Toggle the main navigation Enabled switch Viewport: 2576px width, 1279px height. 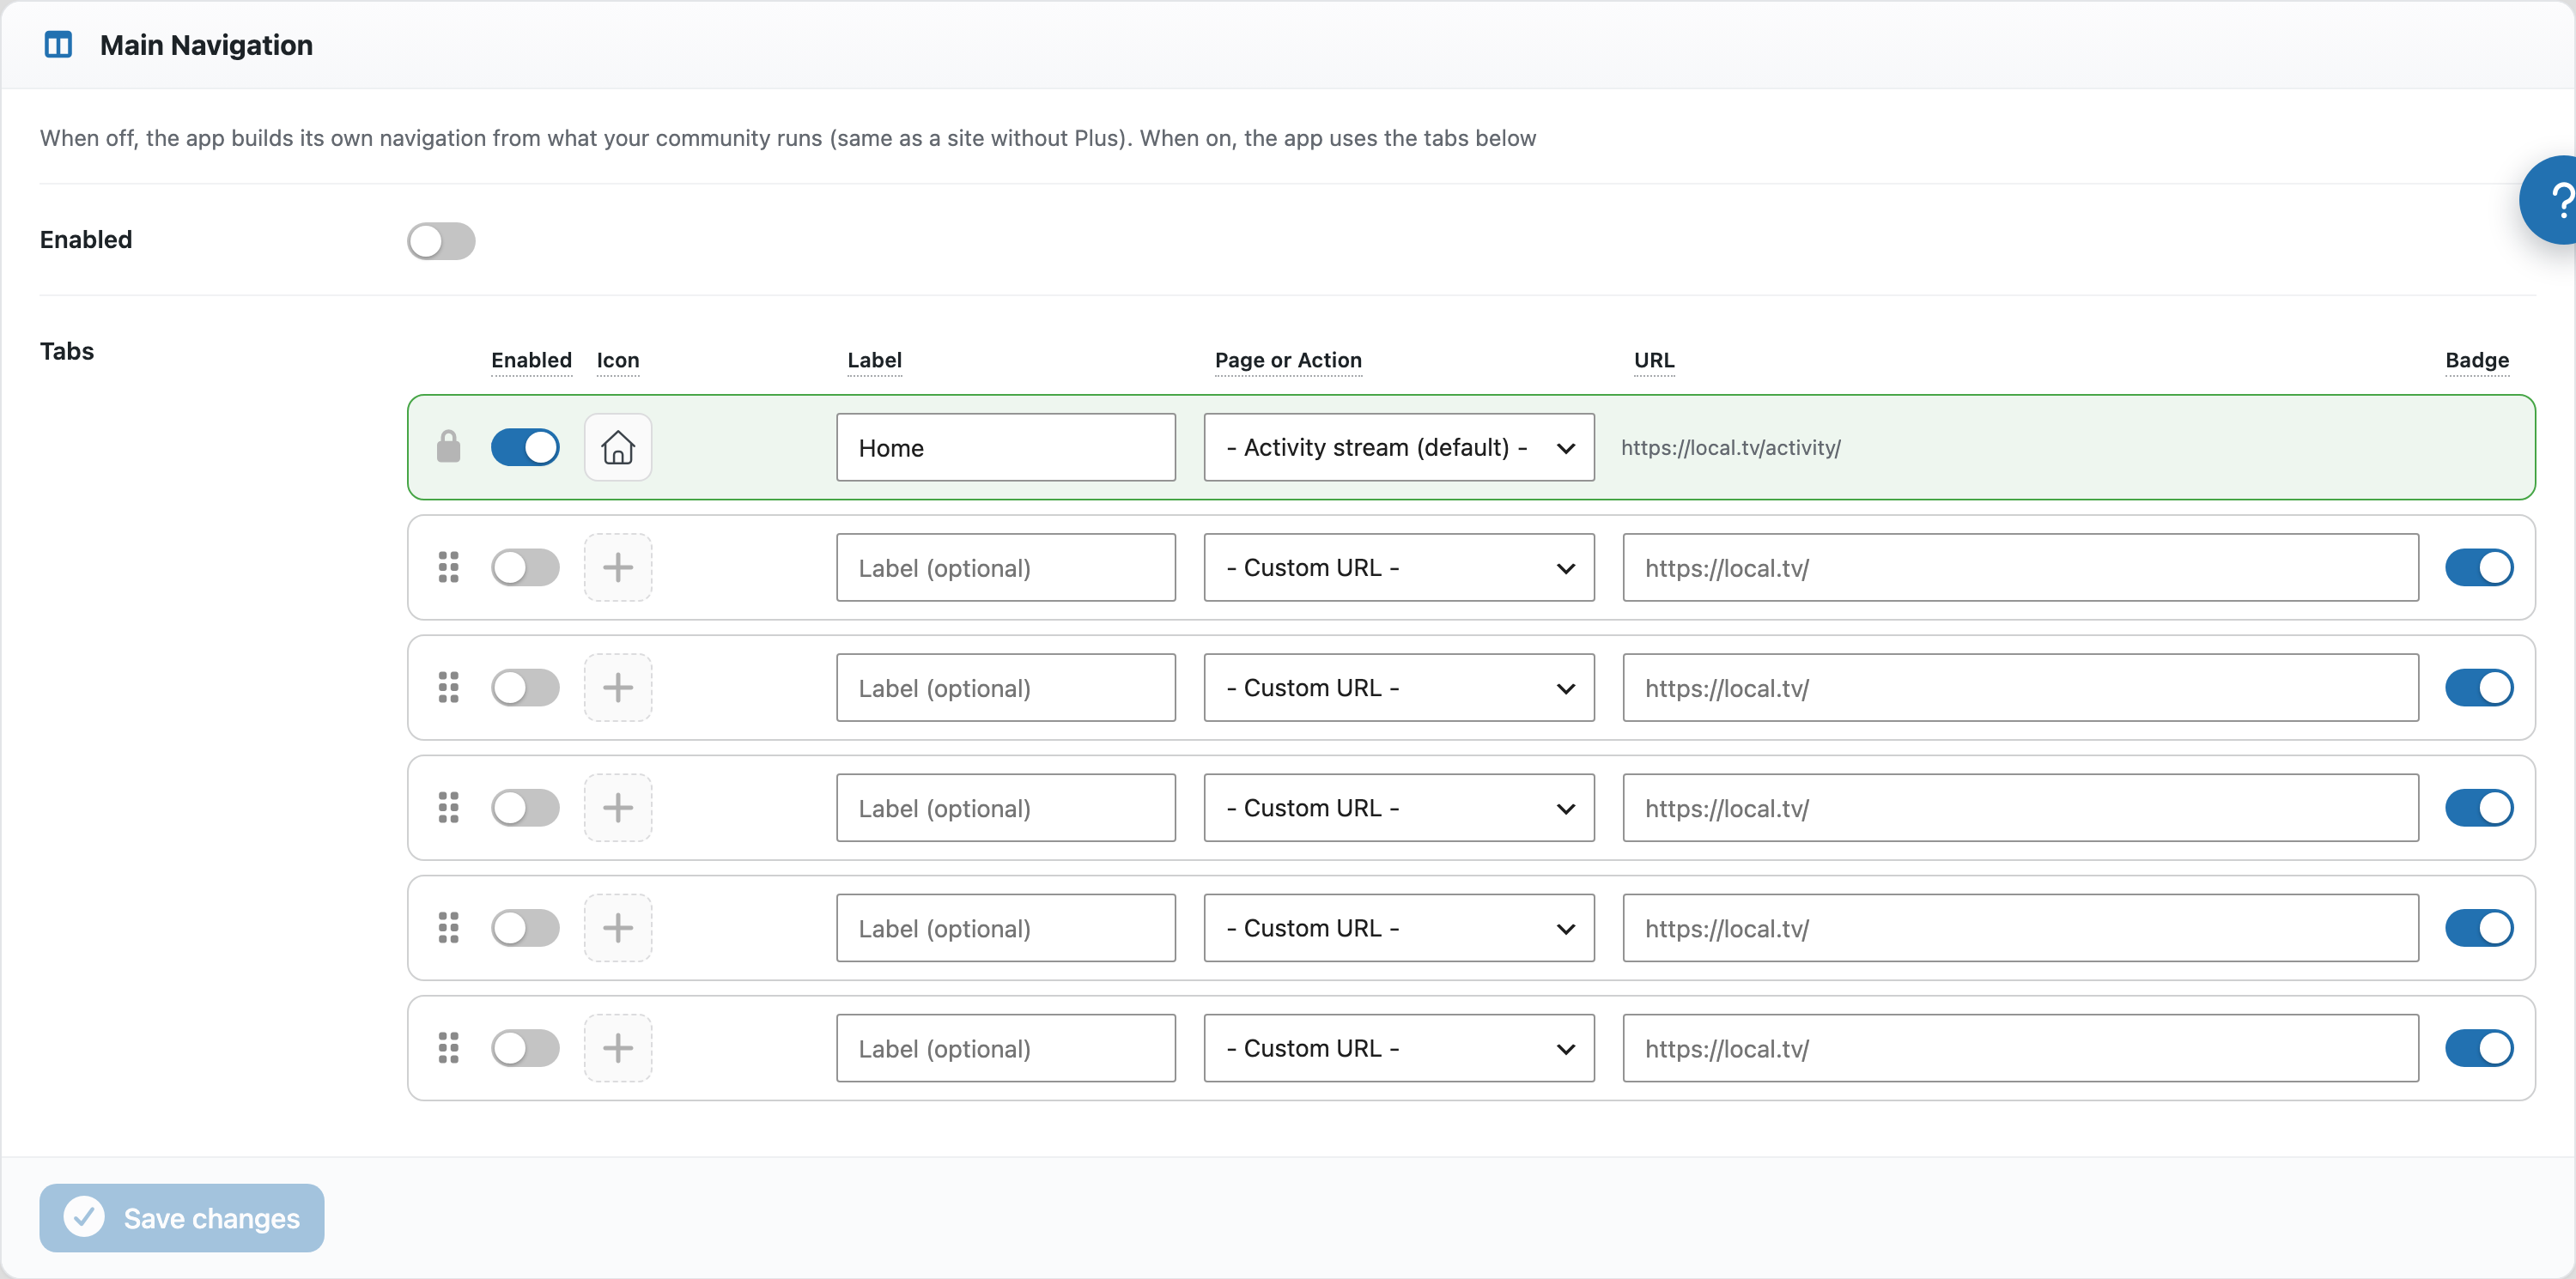pos(441,240)
